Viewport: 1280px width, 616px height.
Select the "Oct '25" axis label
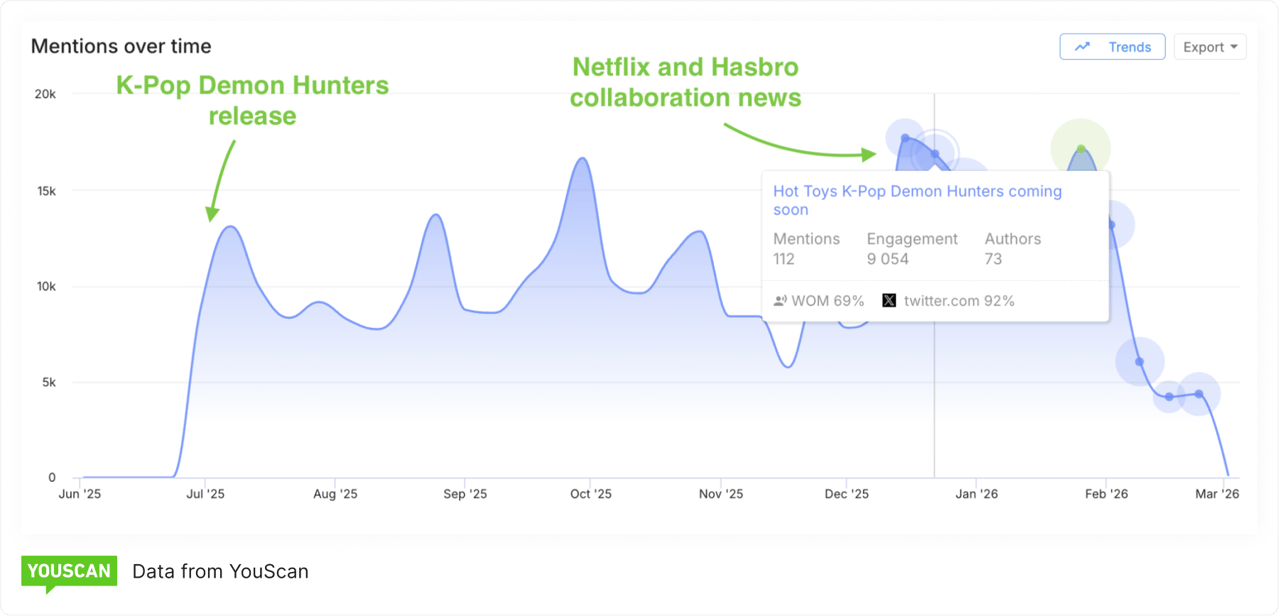click(x=591, y=493)
